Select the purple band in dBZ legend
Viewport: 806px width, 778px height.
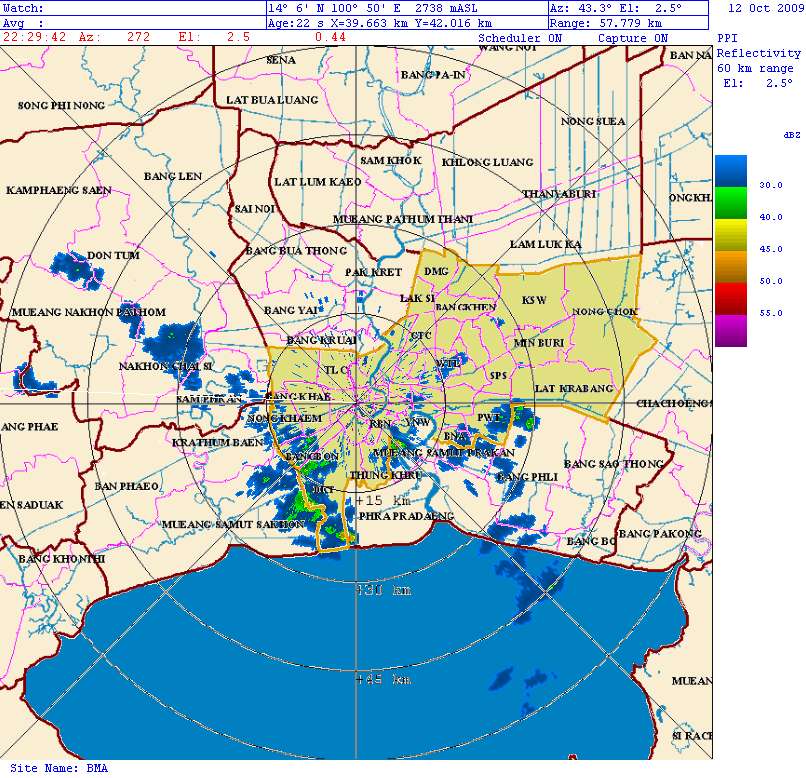(x=730, y=331)
